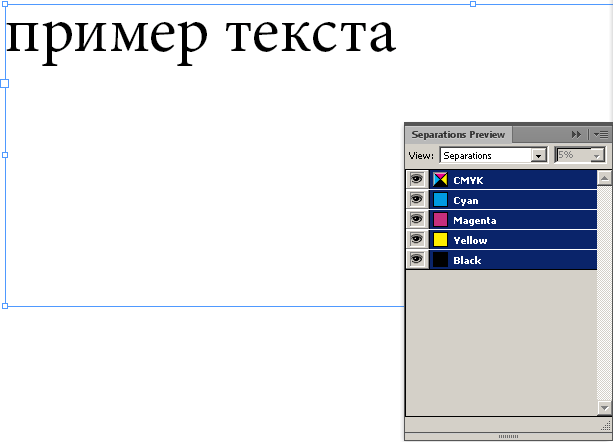Click the Cyan color swatch
This screenshot has height=442, width=613.
[x=440, y=200]
